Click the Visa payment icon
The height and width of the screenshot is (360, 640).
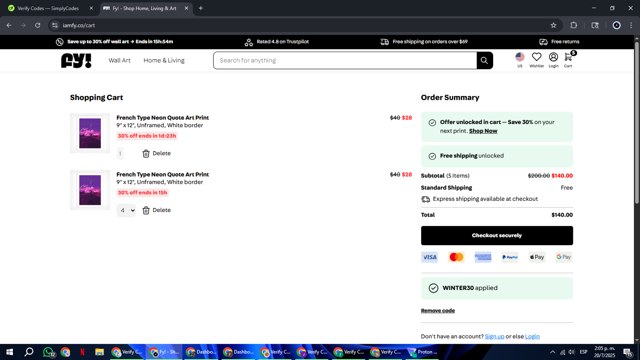(x=429, y=257)
